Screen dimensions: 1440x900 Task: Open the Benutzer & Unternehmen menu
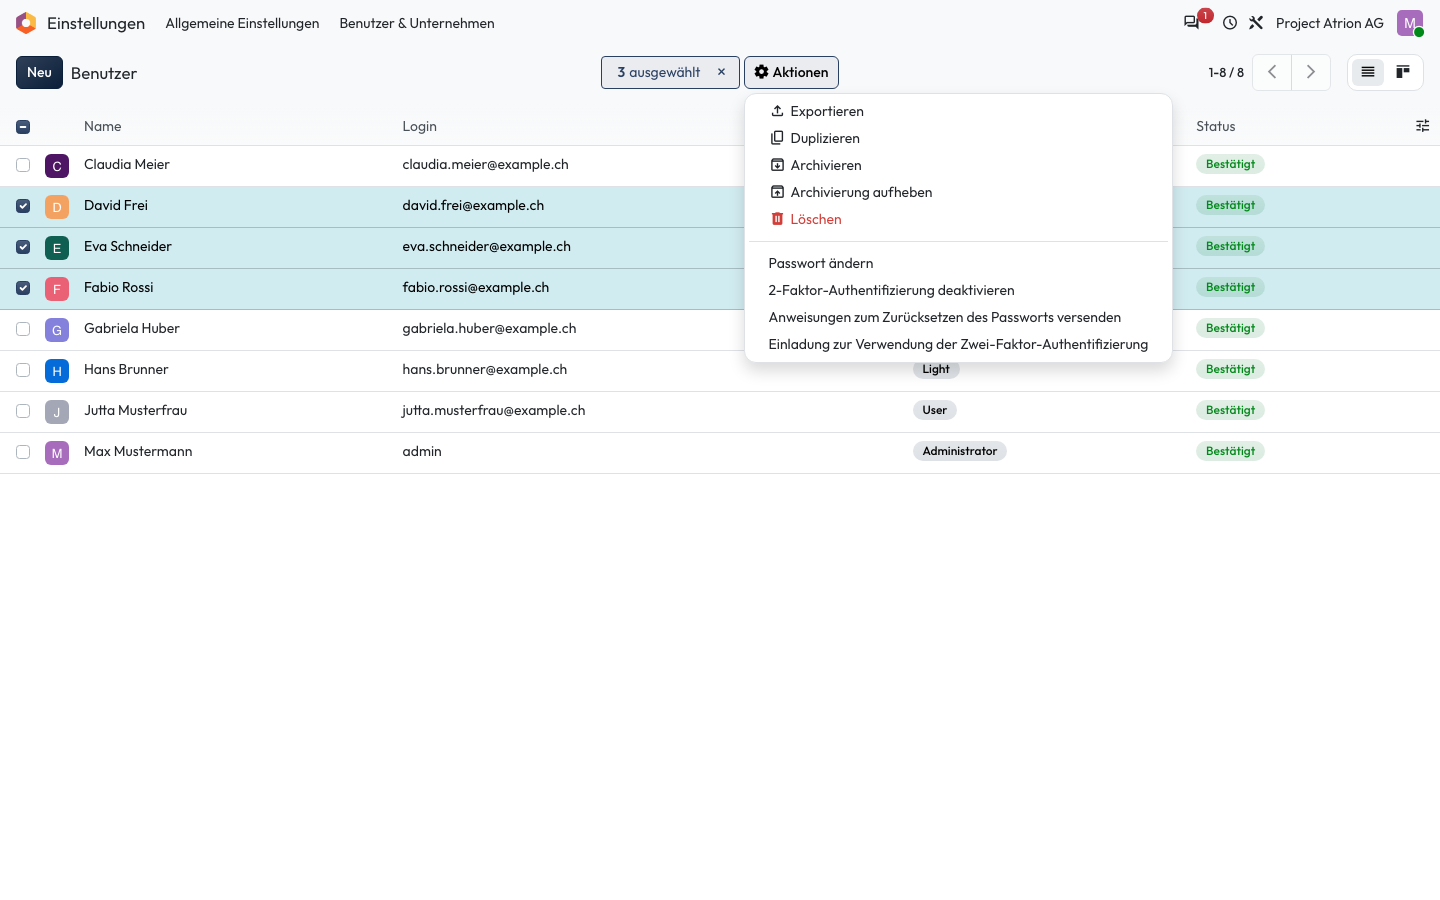tap(417, 23)
